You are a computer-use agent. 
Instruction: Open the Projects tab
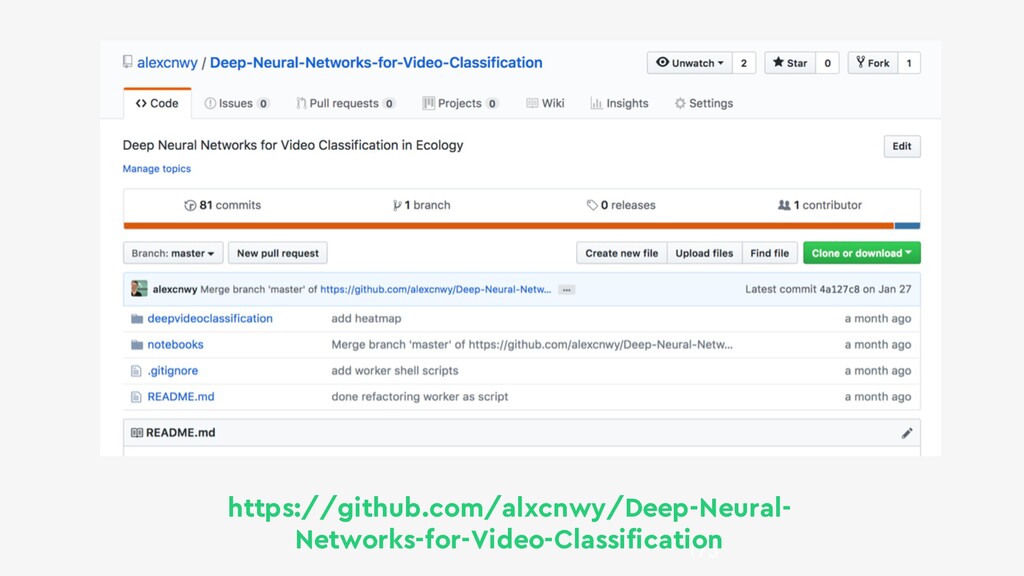tap(460, 103)
